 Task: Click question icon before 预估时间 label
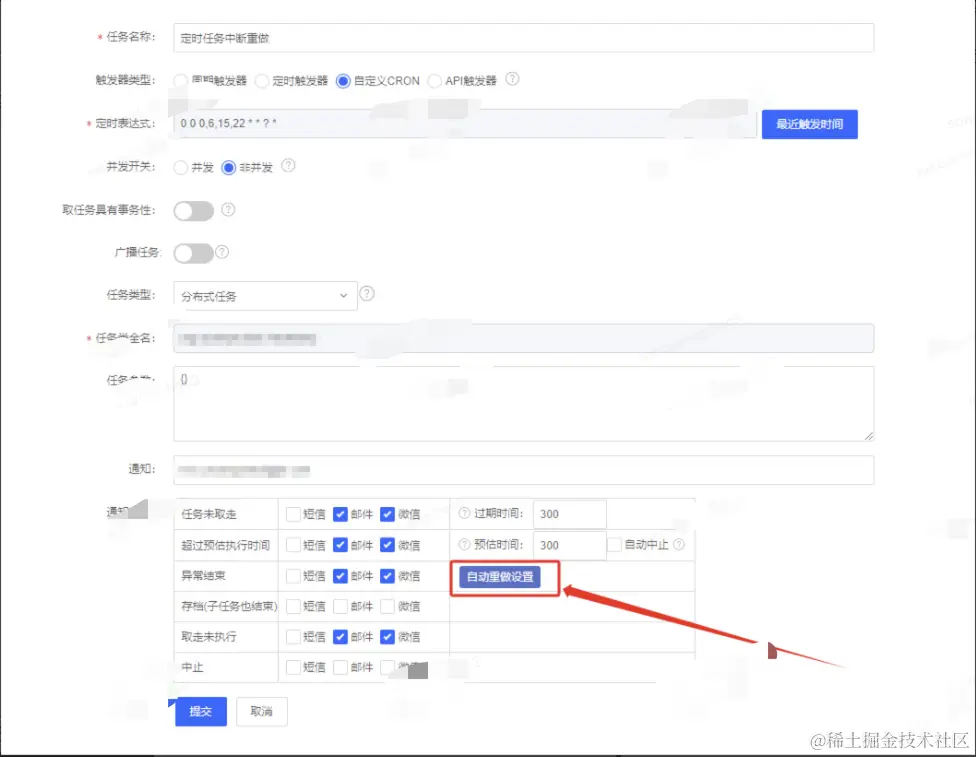coord(464,545)
